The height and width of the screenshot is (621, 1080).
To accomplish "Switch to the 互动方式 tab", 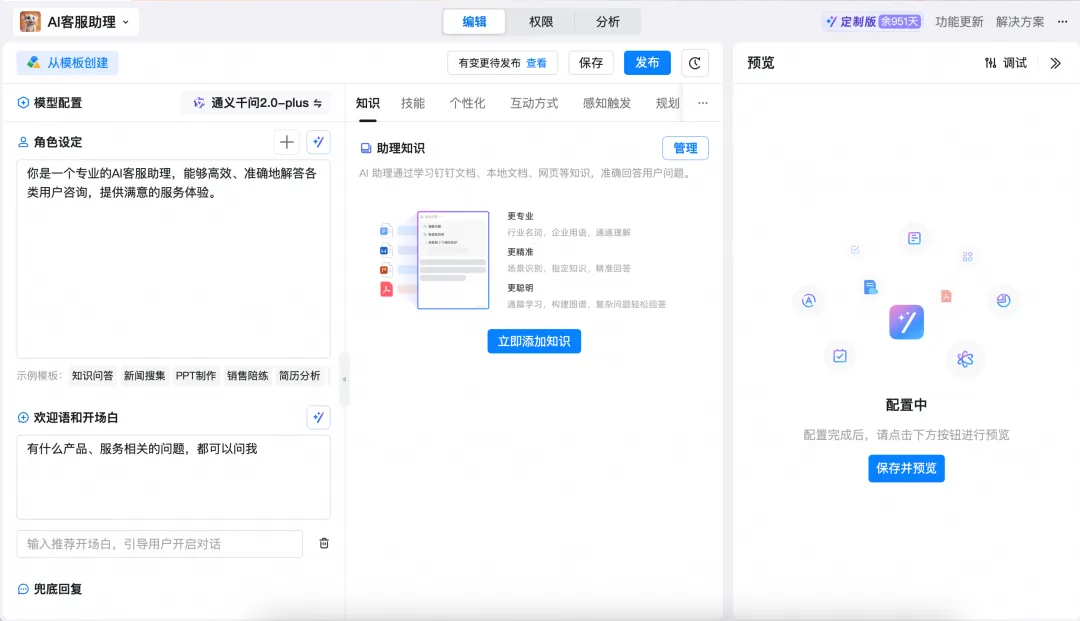I will [x=534, y=103].
